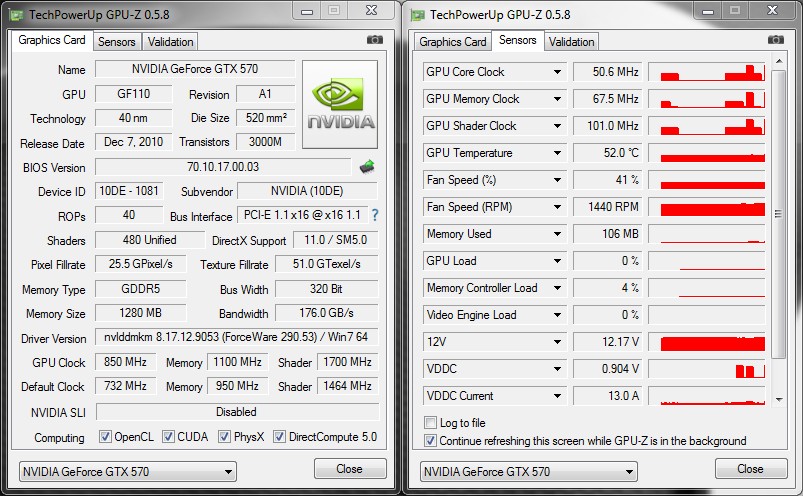Click the Name field NVIDIA GeForce GTX 570
This screenshot has height=496, width=803.
(x=195, y=69)
